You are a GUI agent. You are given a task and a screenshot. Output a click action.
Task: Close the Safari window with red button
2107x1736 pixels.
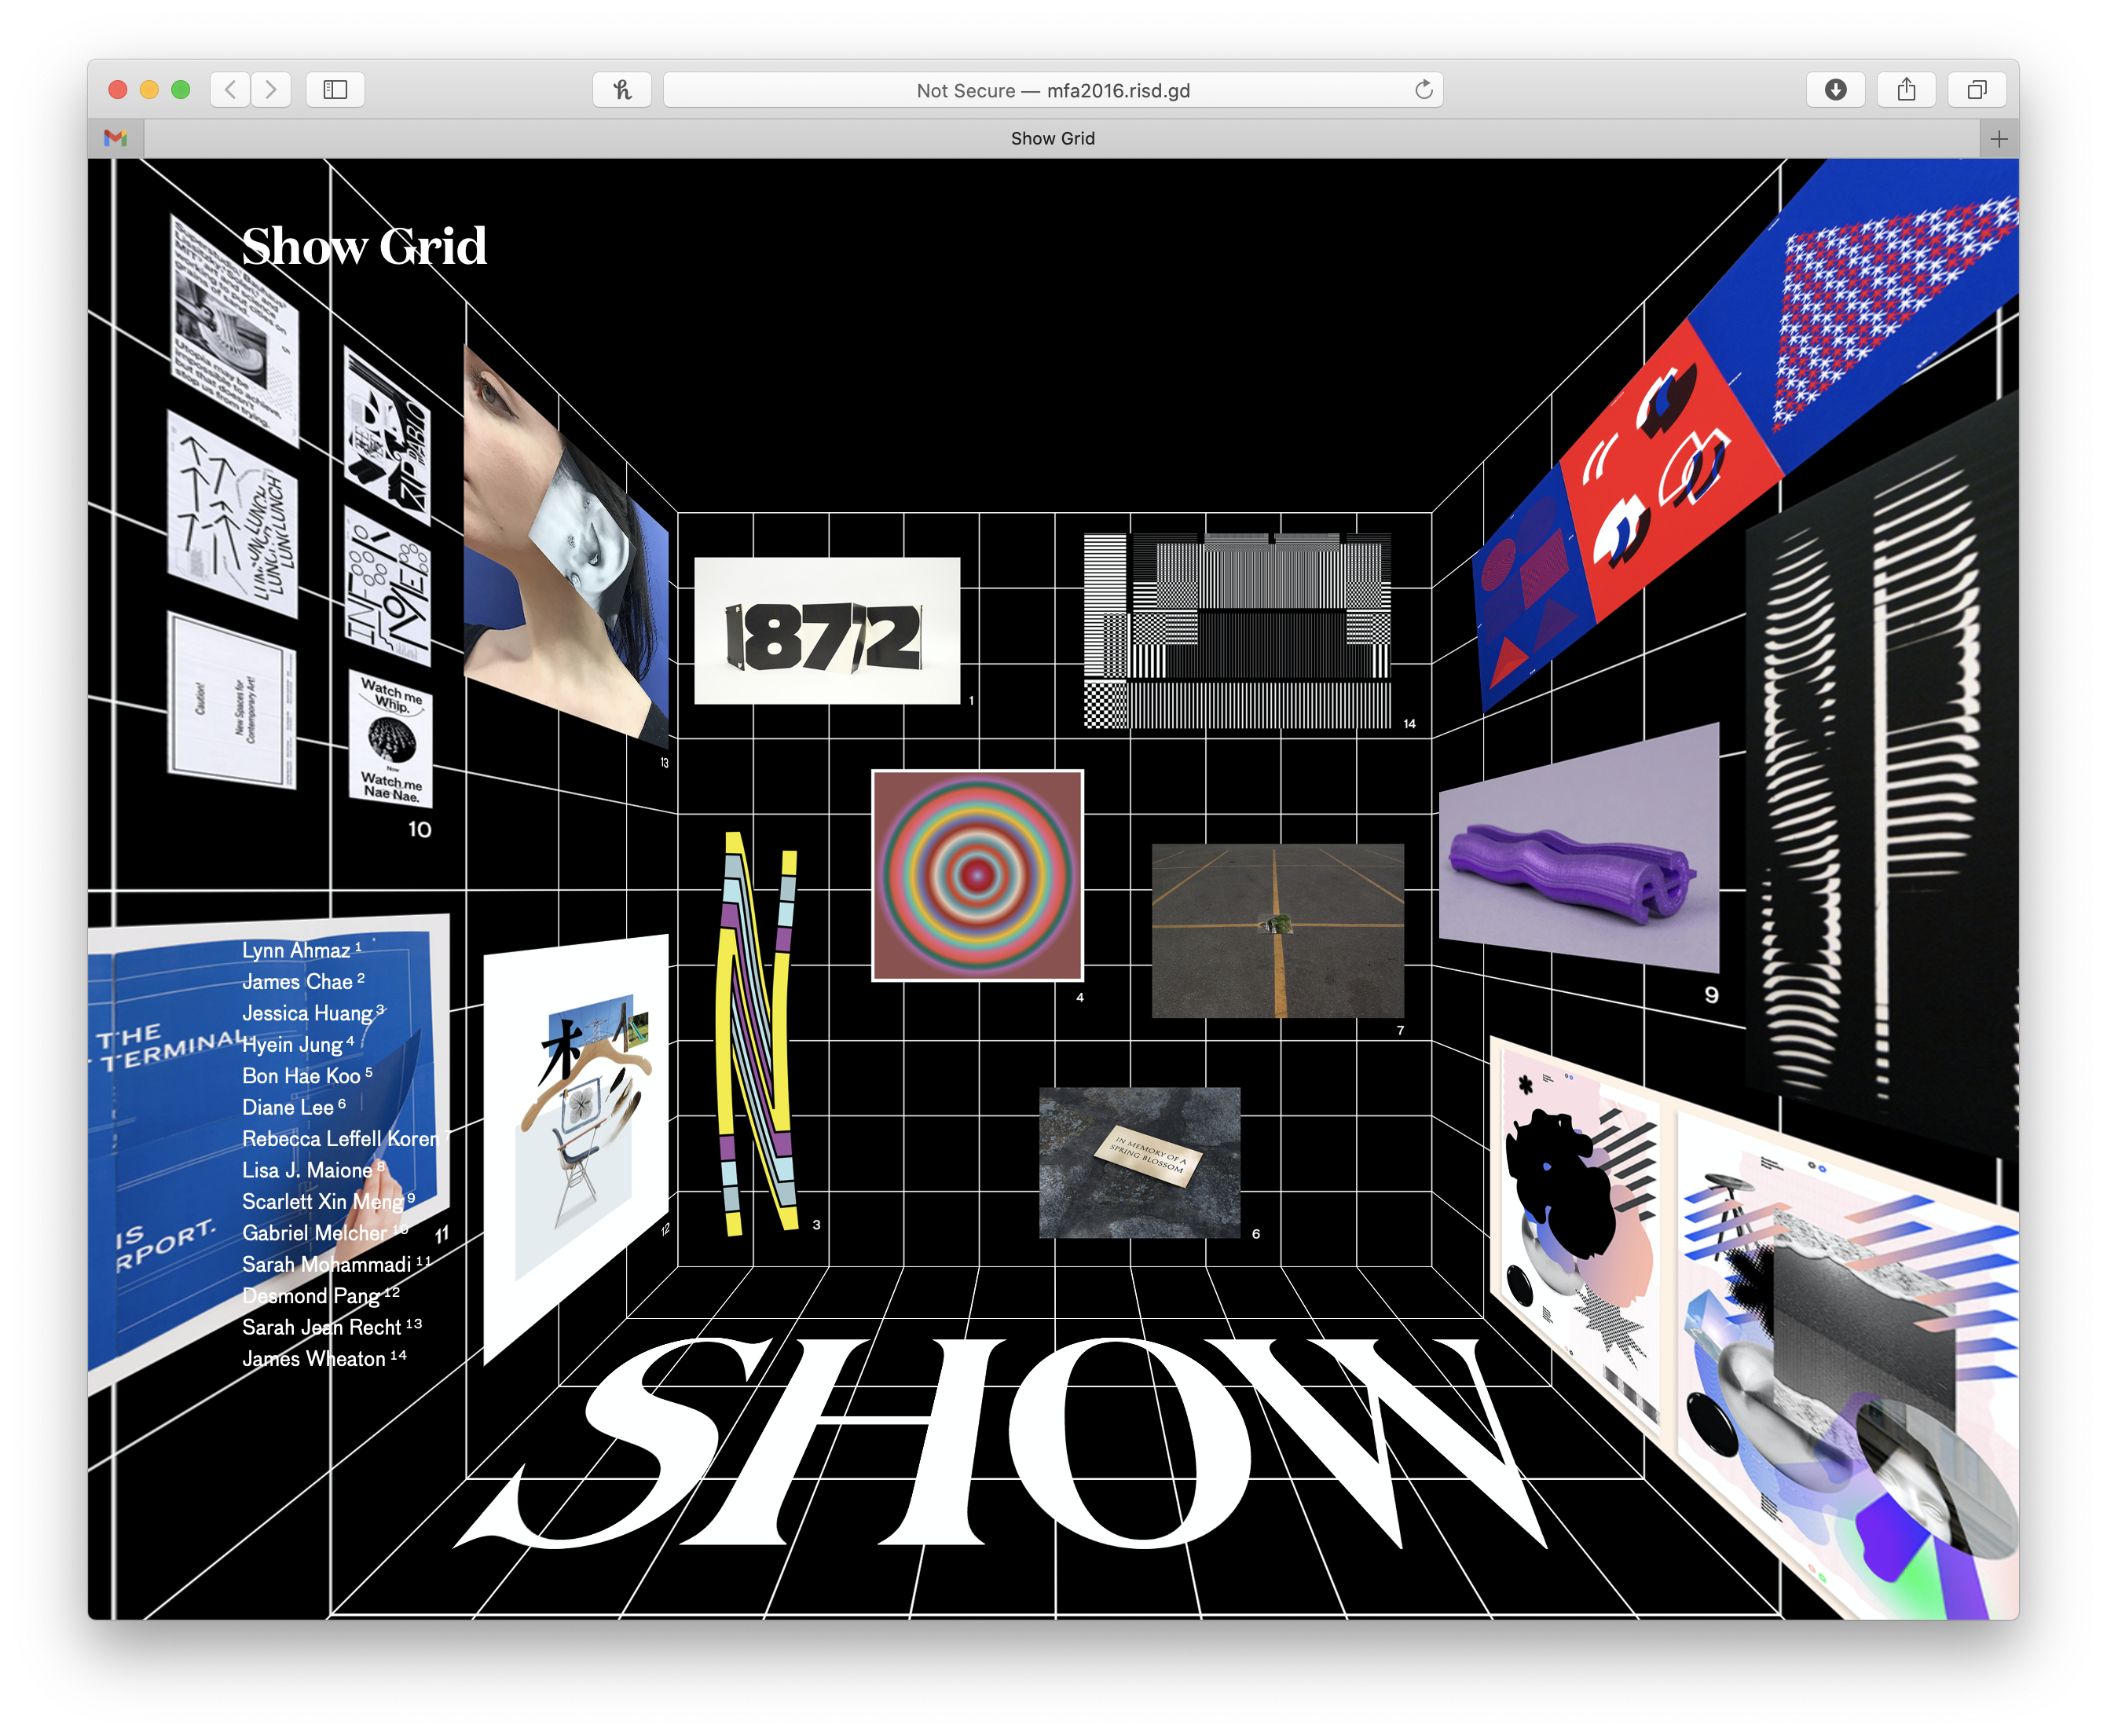(117, 90)
